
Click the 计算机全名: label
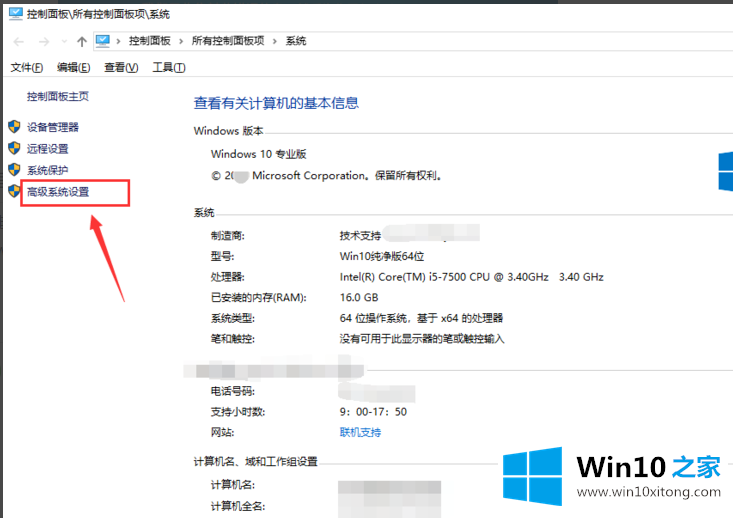[x=238, y=506]
